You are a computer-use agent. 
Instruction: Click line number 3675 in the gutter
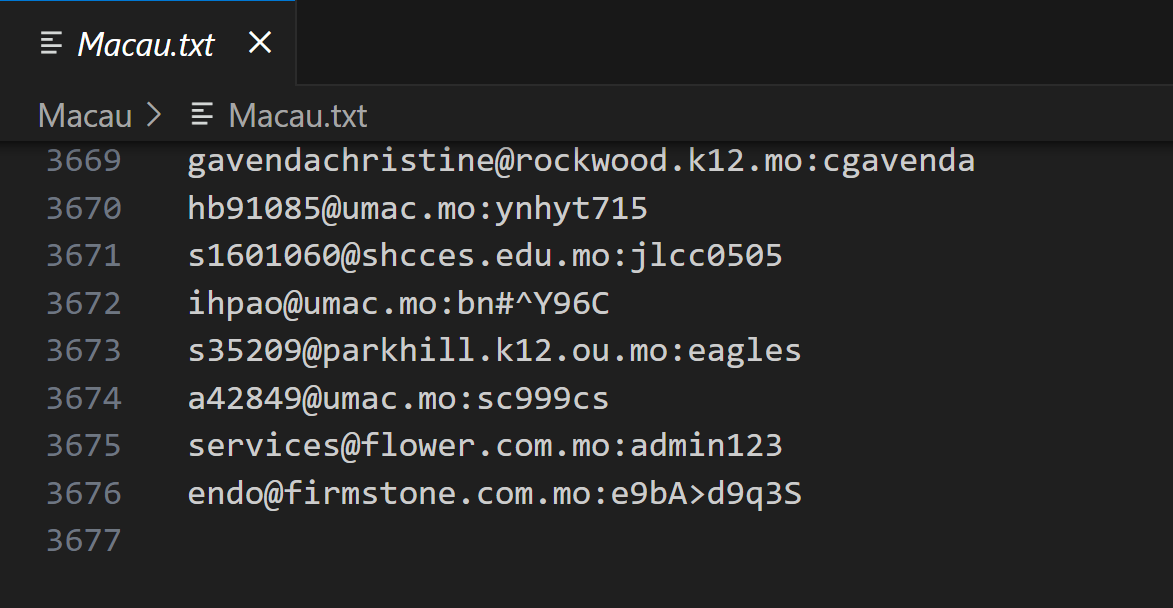pos(84,446)
